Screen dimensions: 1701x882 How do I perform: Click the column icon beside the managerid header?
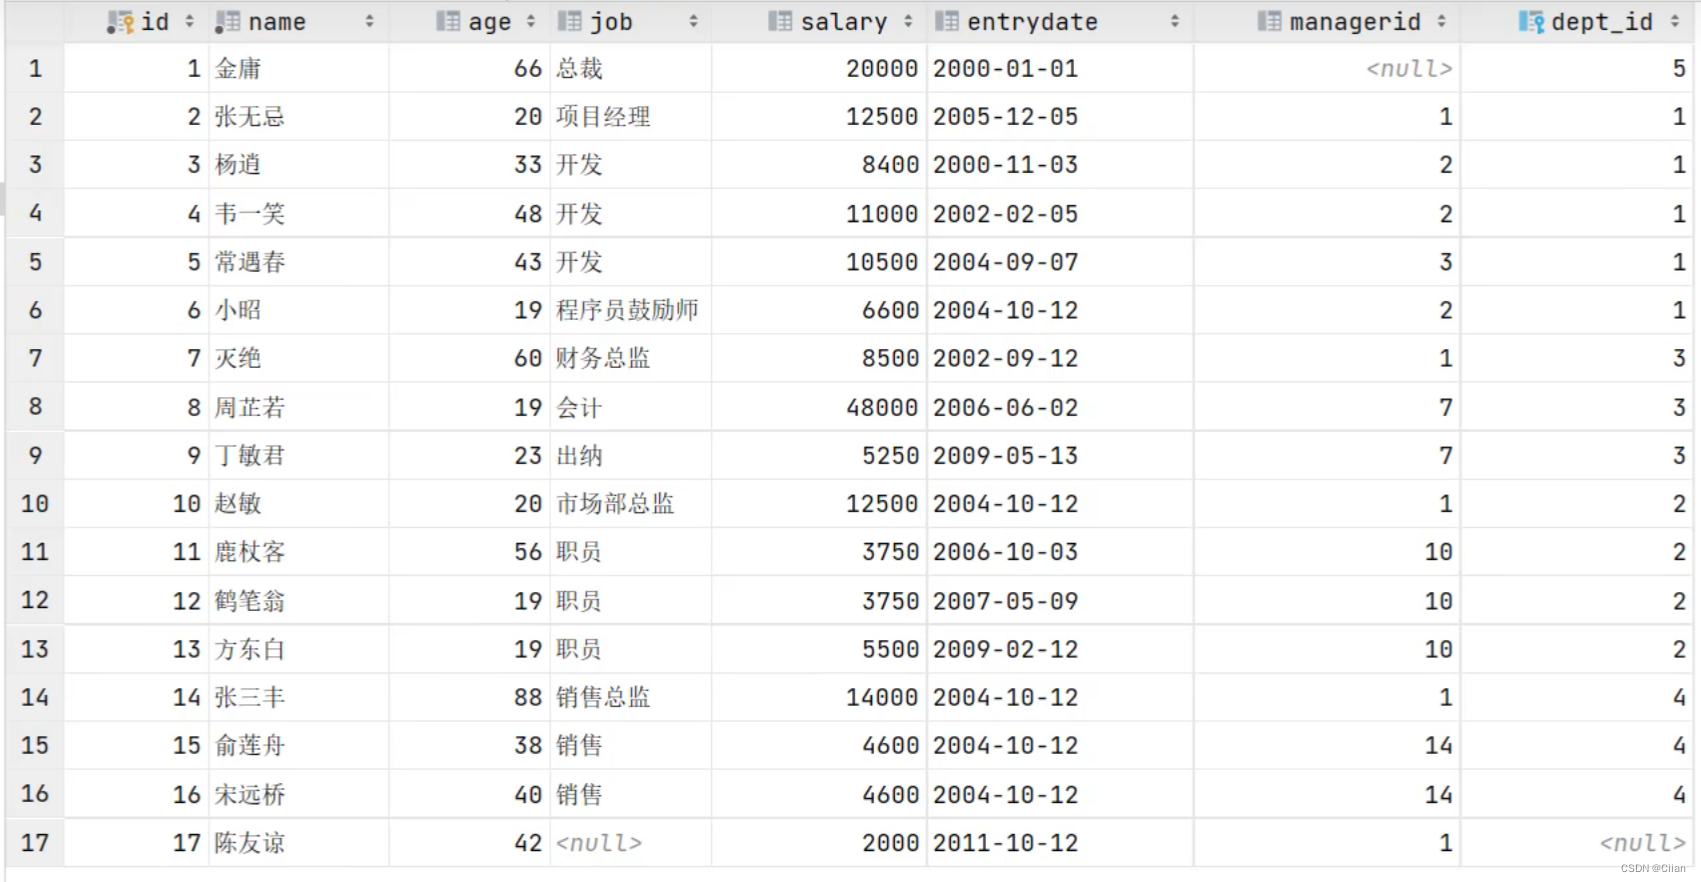(1269, 21)
